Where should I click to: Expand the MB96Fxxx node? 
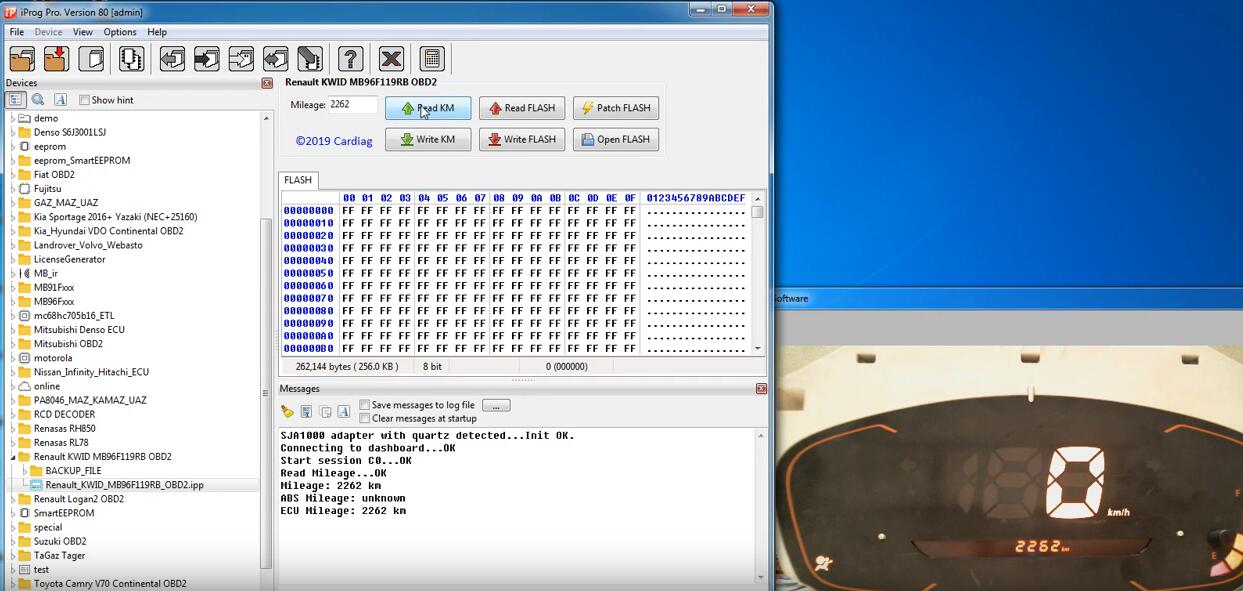point(13,302)
